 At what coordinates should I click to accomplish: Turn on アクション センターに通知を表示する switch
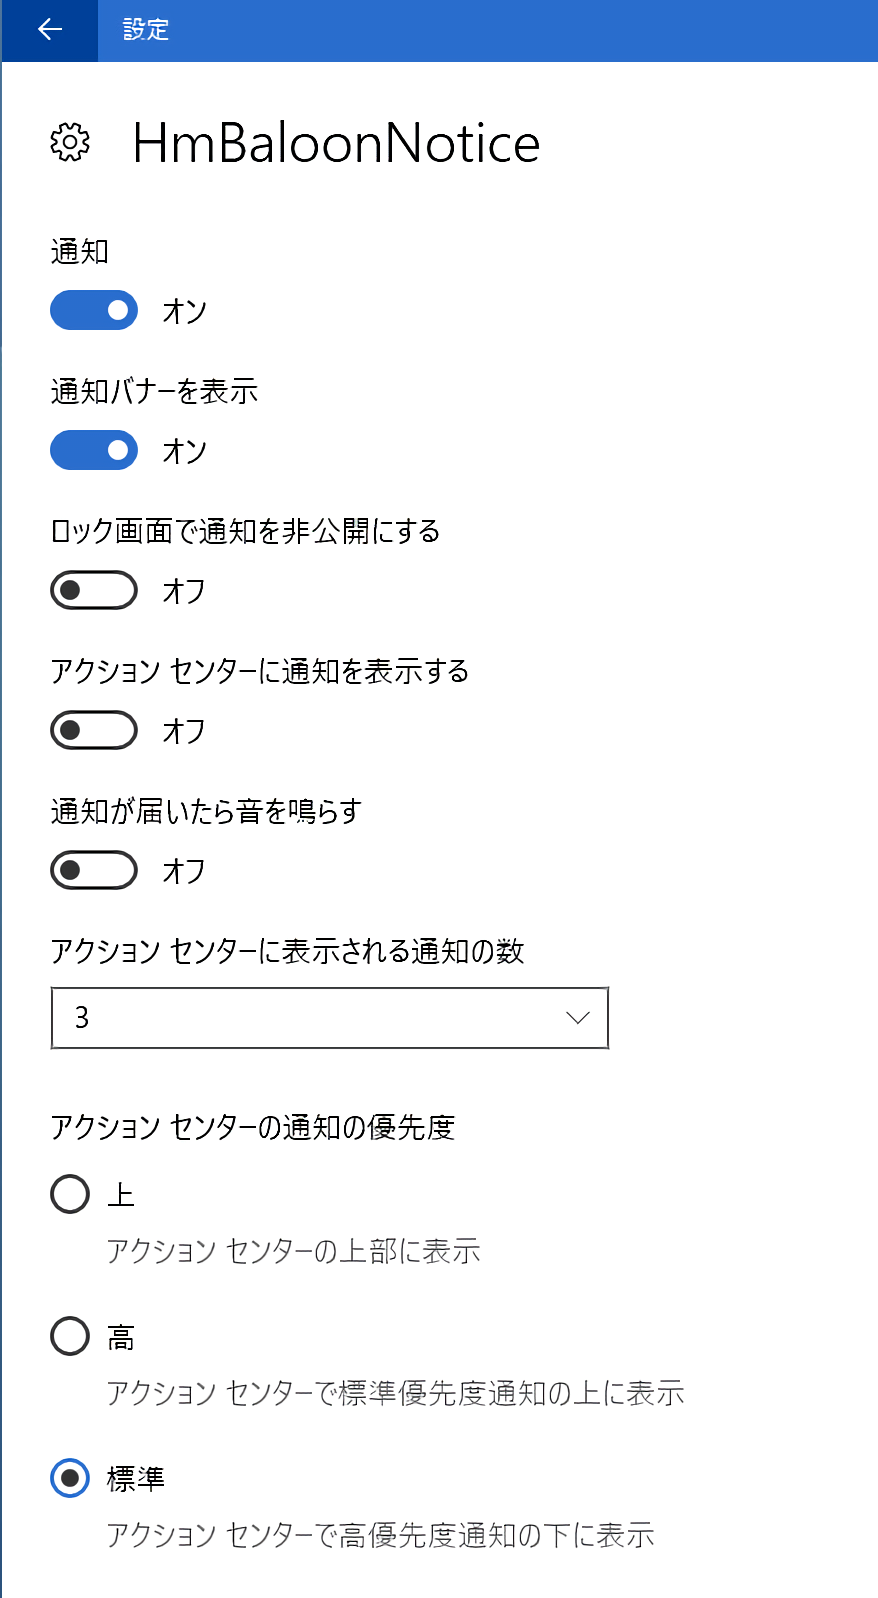tap(94, 730)
